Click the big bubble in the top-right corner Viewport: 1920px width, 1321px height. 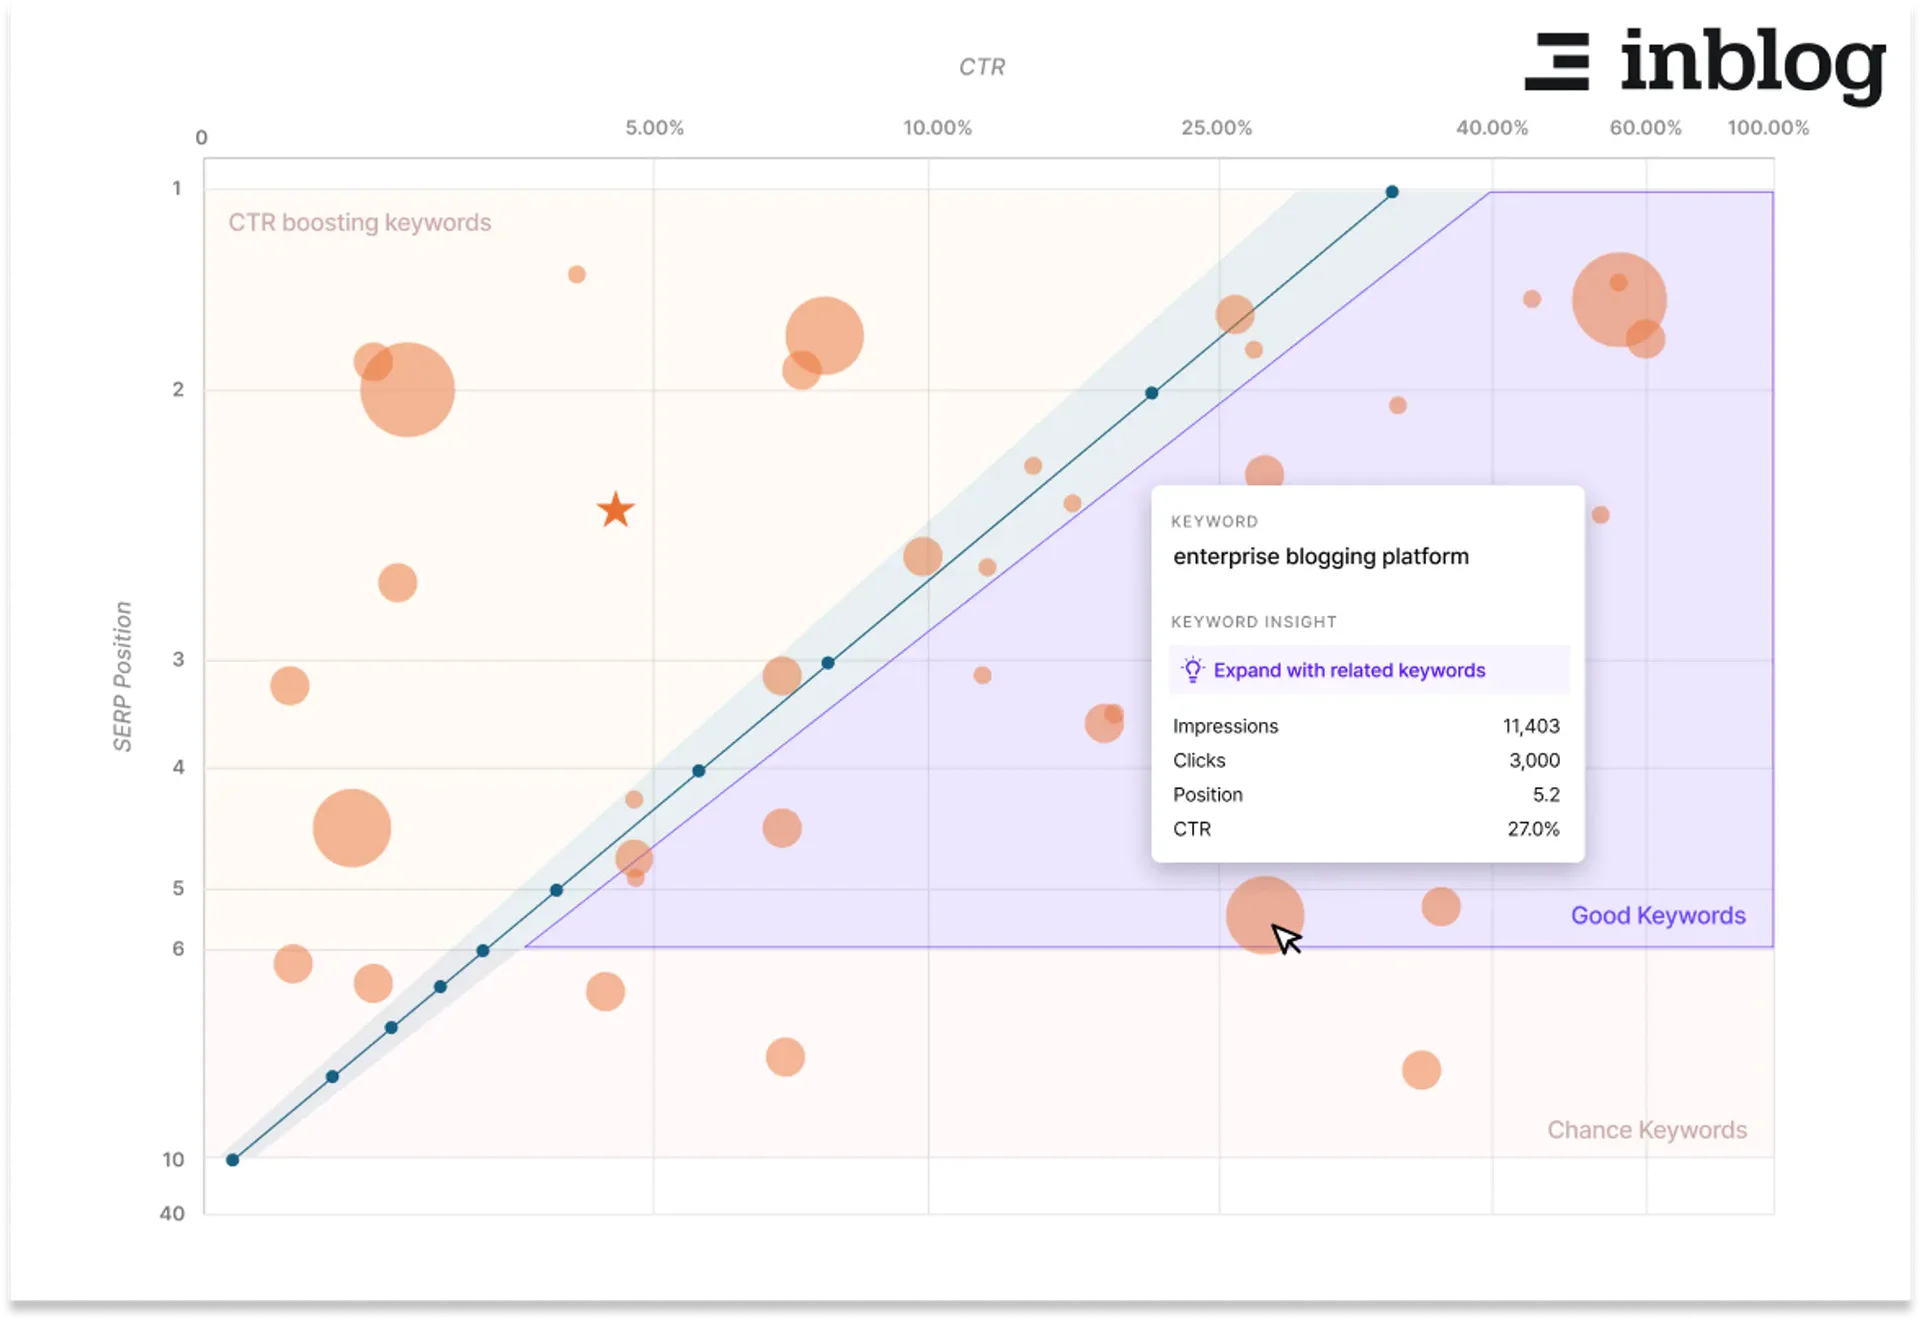pyautogui.click(x=1618, y=300)
